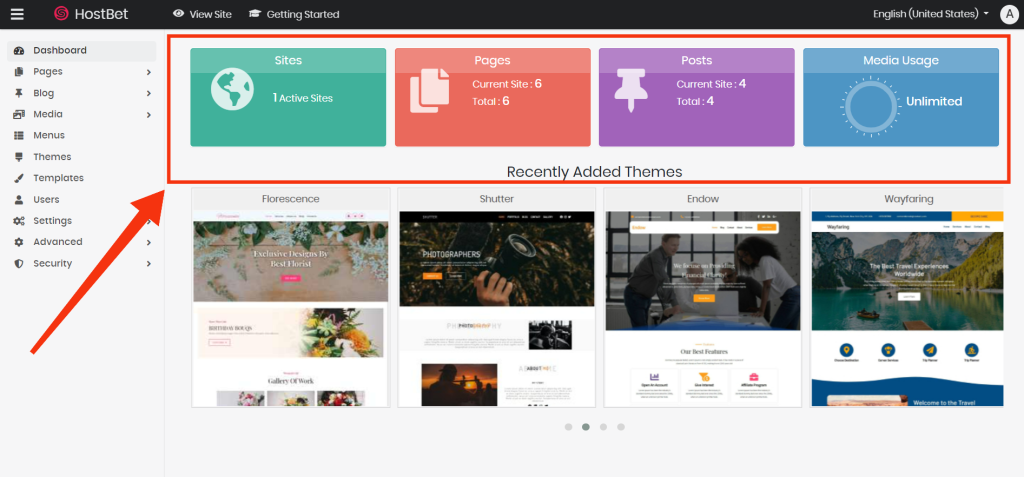1024x477 pixels.
Task: Click the Posts card header
Action: point(697,60)
